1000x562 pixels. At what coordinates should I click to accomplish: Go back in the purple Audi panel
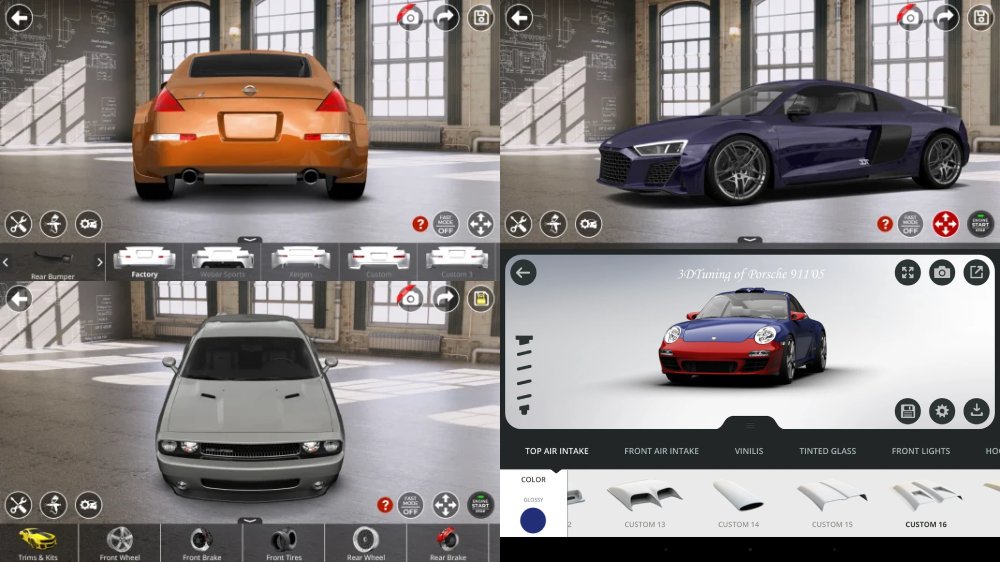(x=519, y=18)
